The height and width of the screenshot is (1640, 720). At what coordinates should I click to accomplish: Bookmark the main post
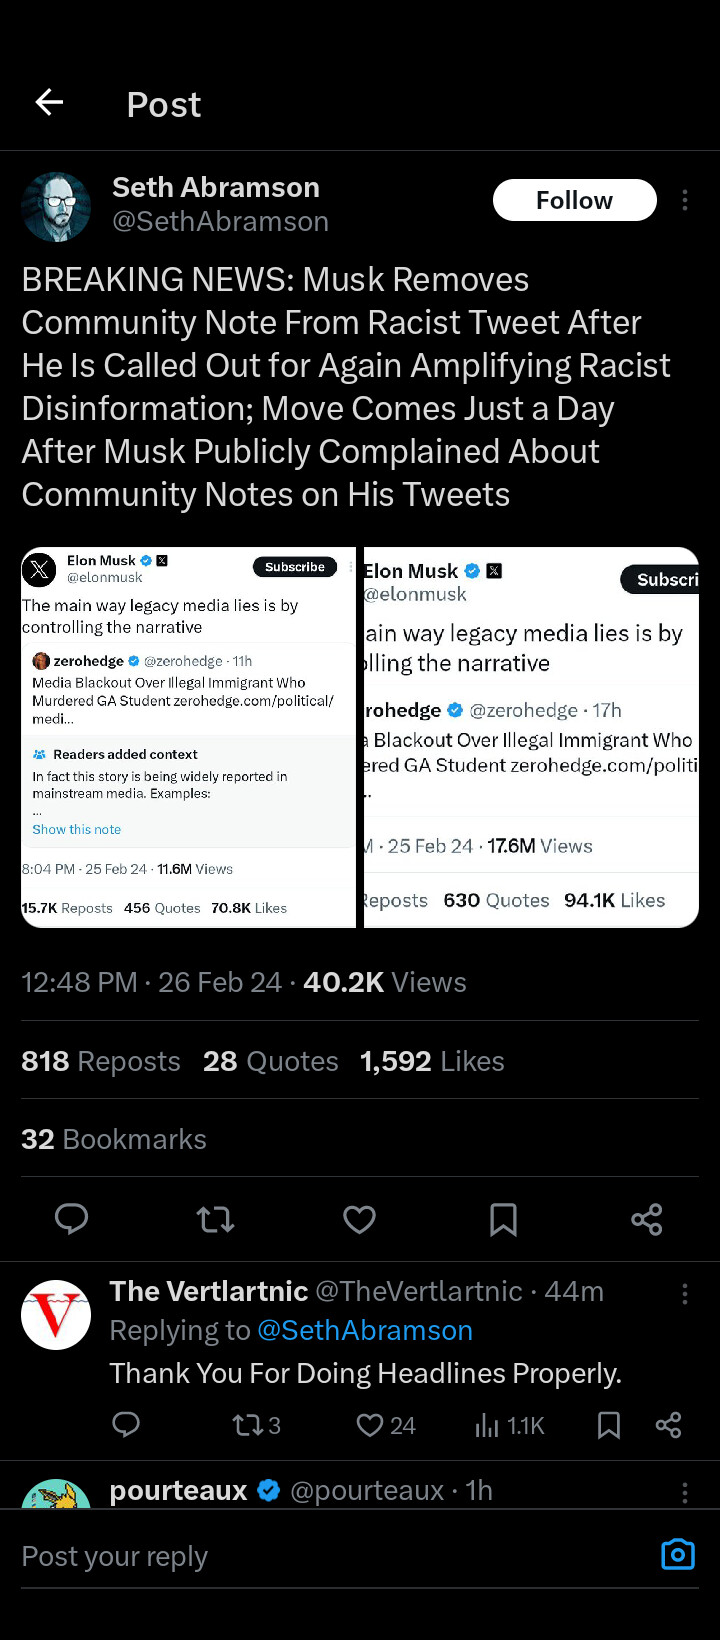tap(503, 1219)
